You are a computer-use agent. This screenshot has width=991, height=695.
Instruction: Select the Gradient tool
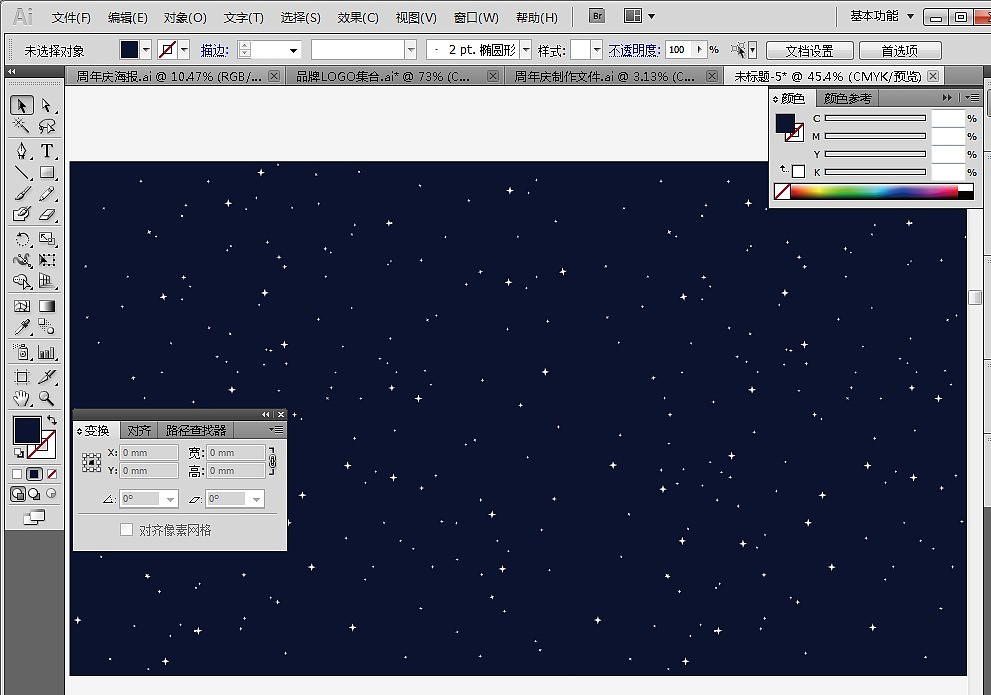point(47,306)
